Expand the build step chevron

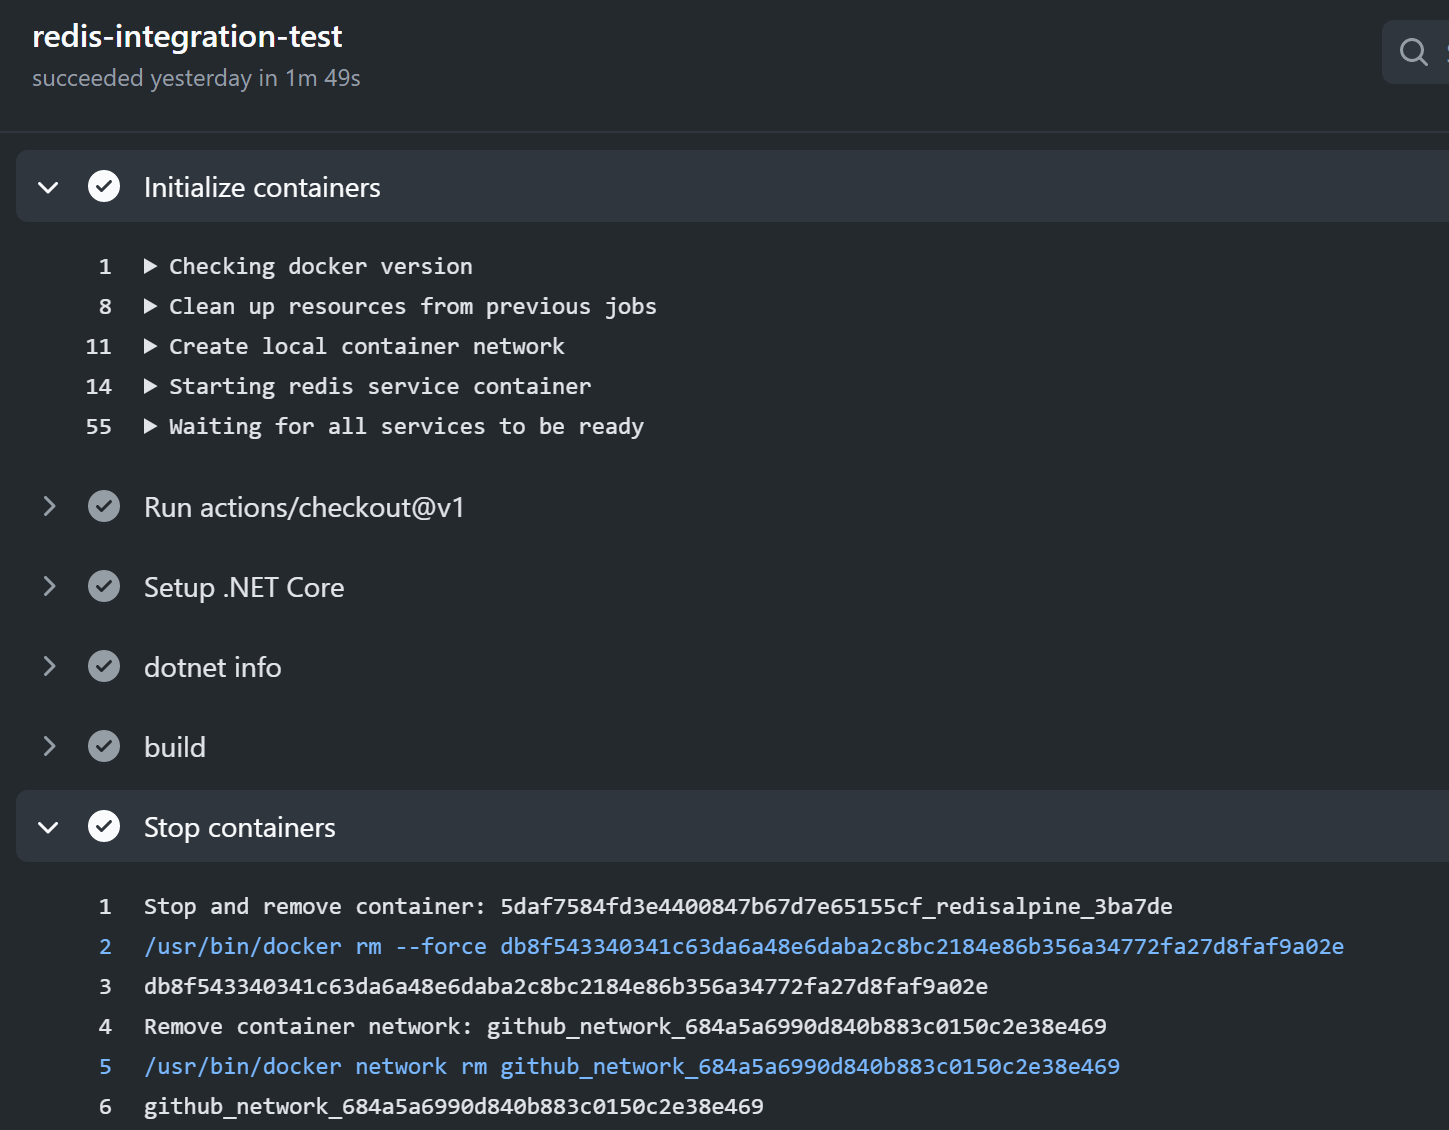click(48, 747)
